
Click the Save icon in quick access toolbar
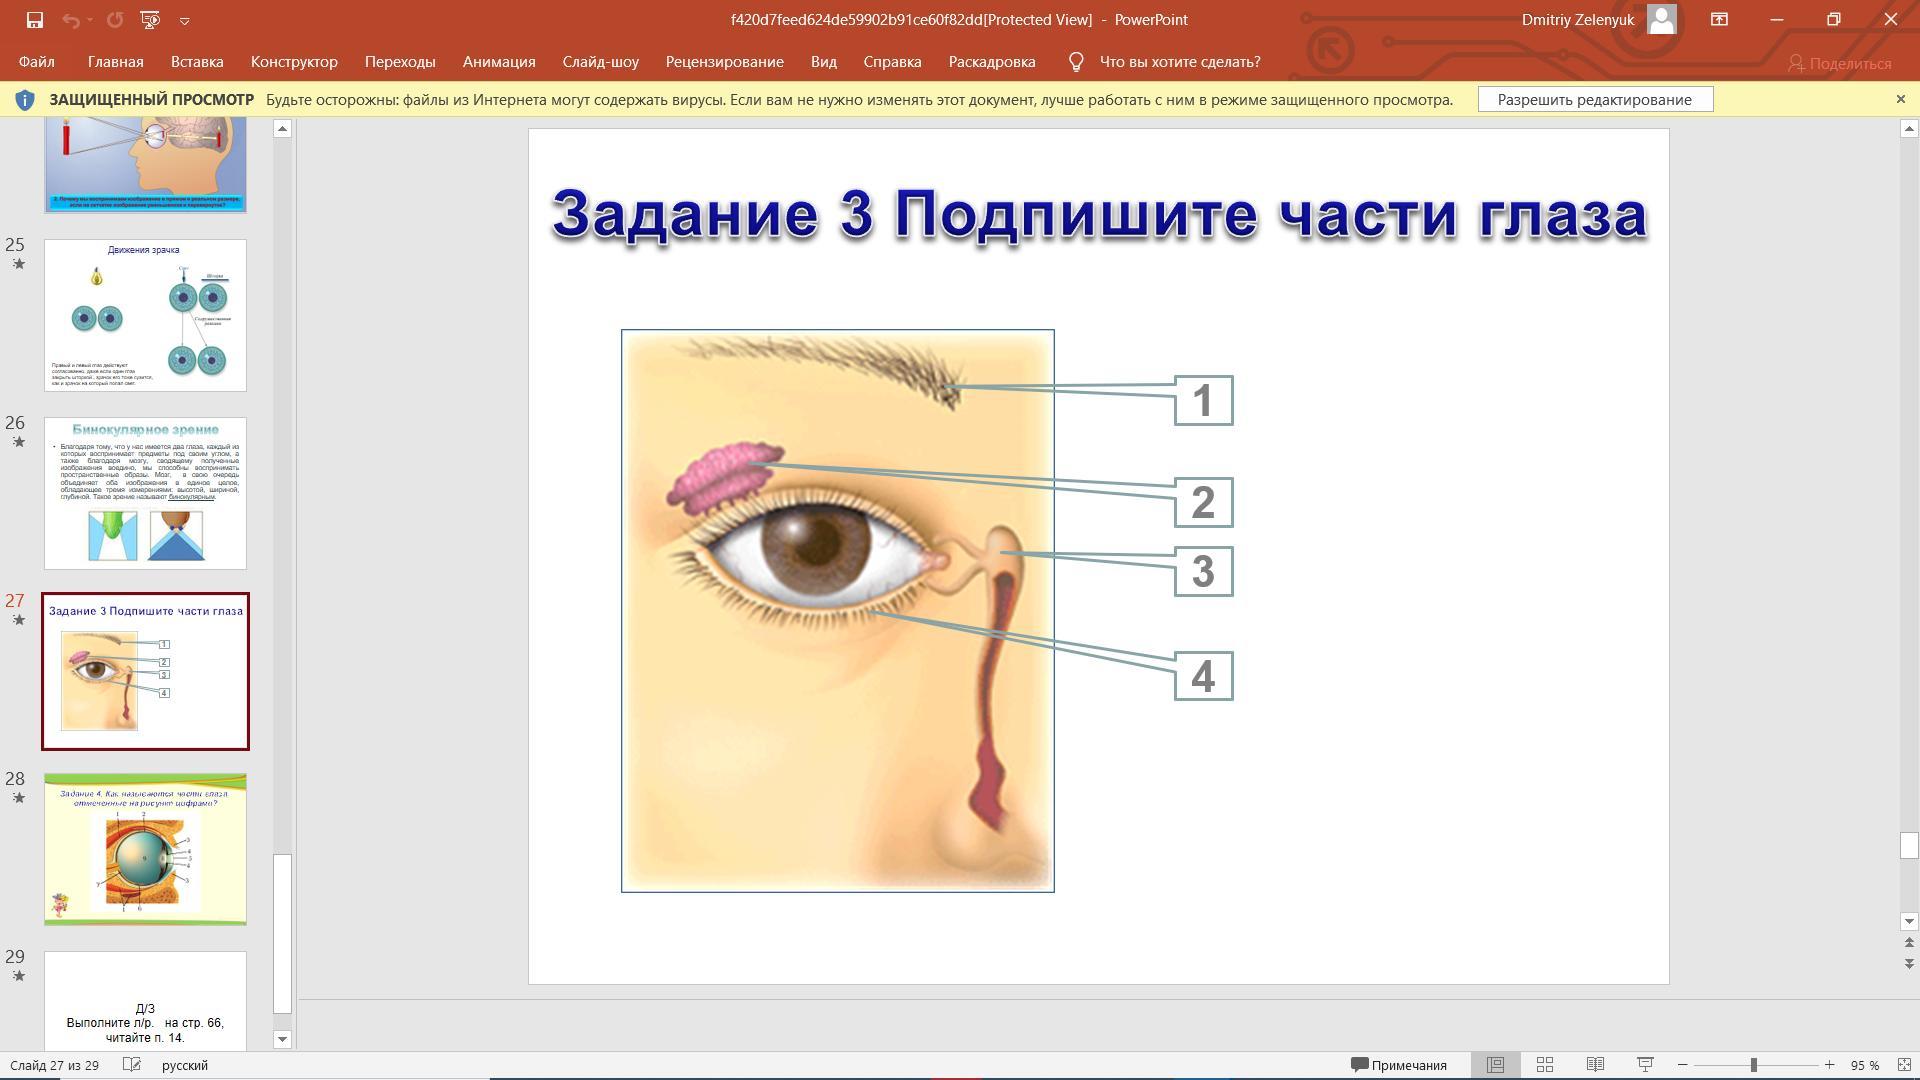34,20
